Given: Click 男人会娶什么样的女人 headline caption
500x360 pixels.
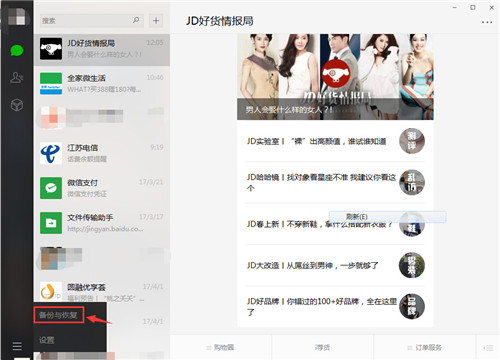Looking at the screenshot, I should (x=289, y=109).
